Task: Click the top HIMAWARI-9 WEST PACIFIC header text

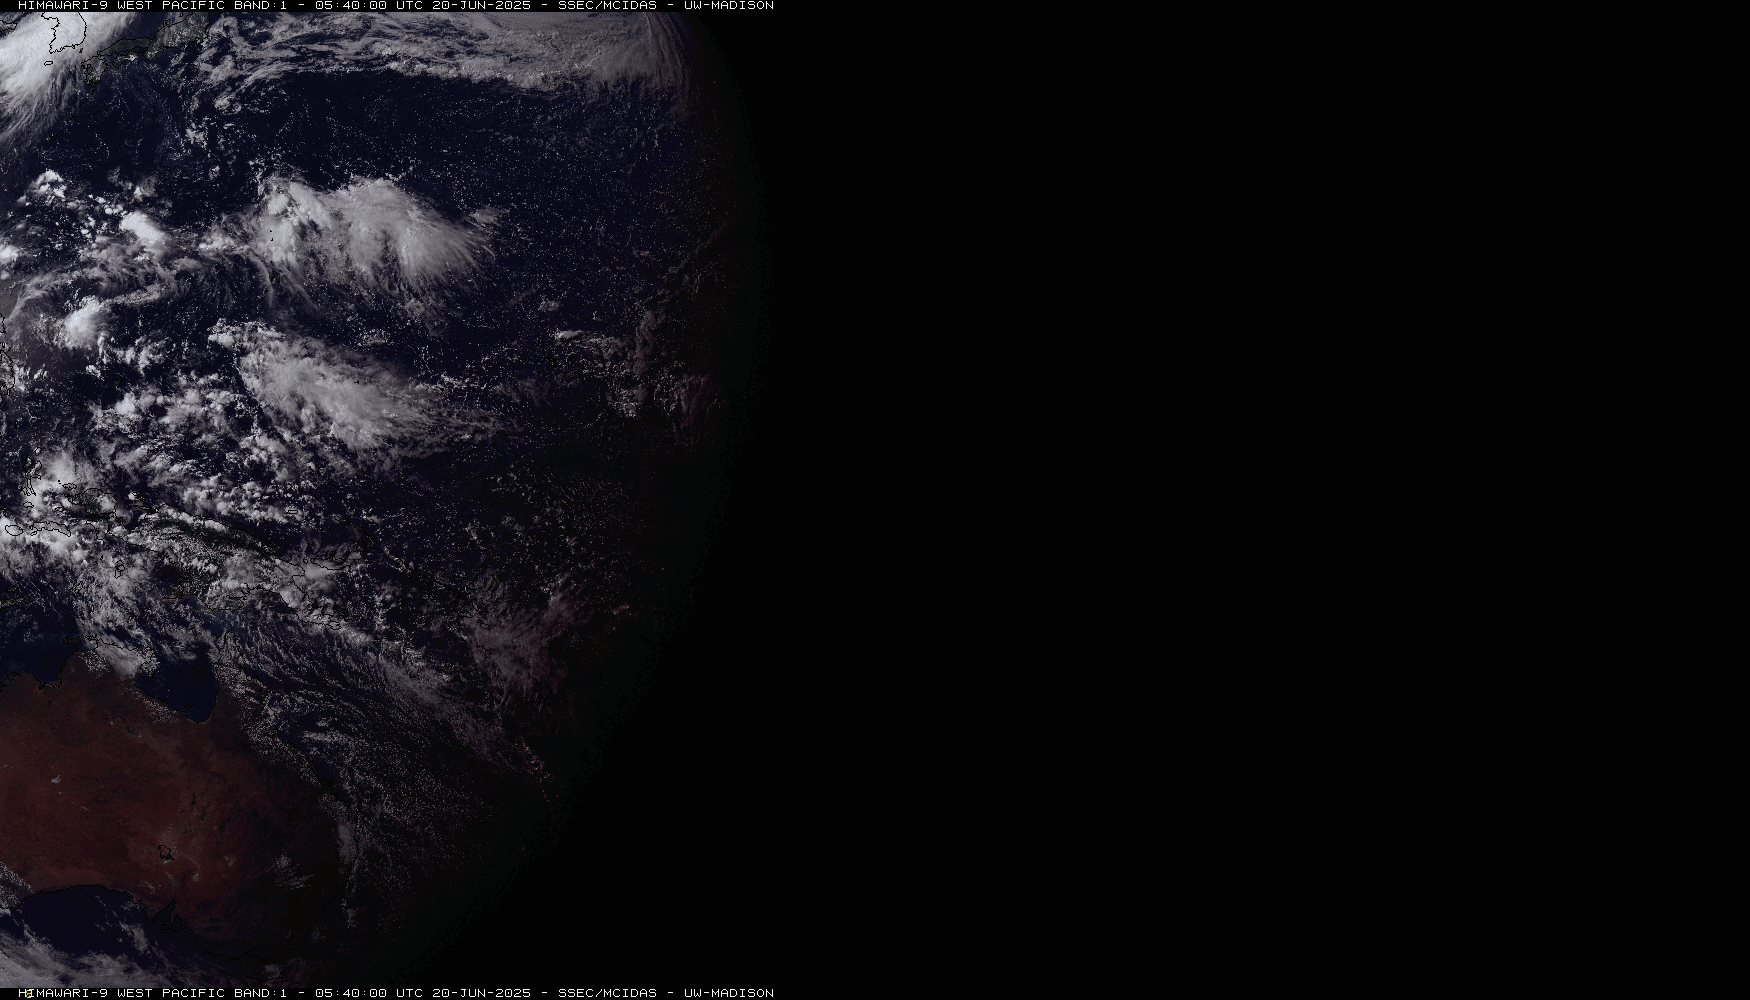Action: point(121,5)
